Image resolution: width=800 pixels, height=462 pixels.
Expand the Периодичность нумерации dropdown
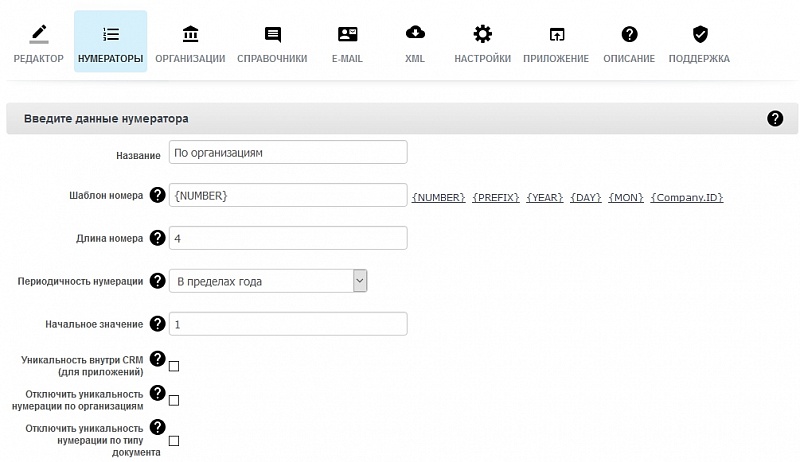pyautogui.click(x=268, y=281)
